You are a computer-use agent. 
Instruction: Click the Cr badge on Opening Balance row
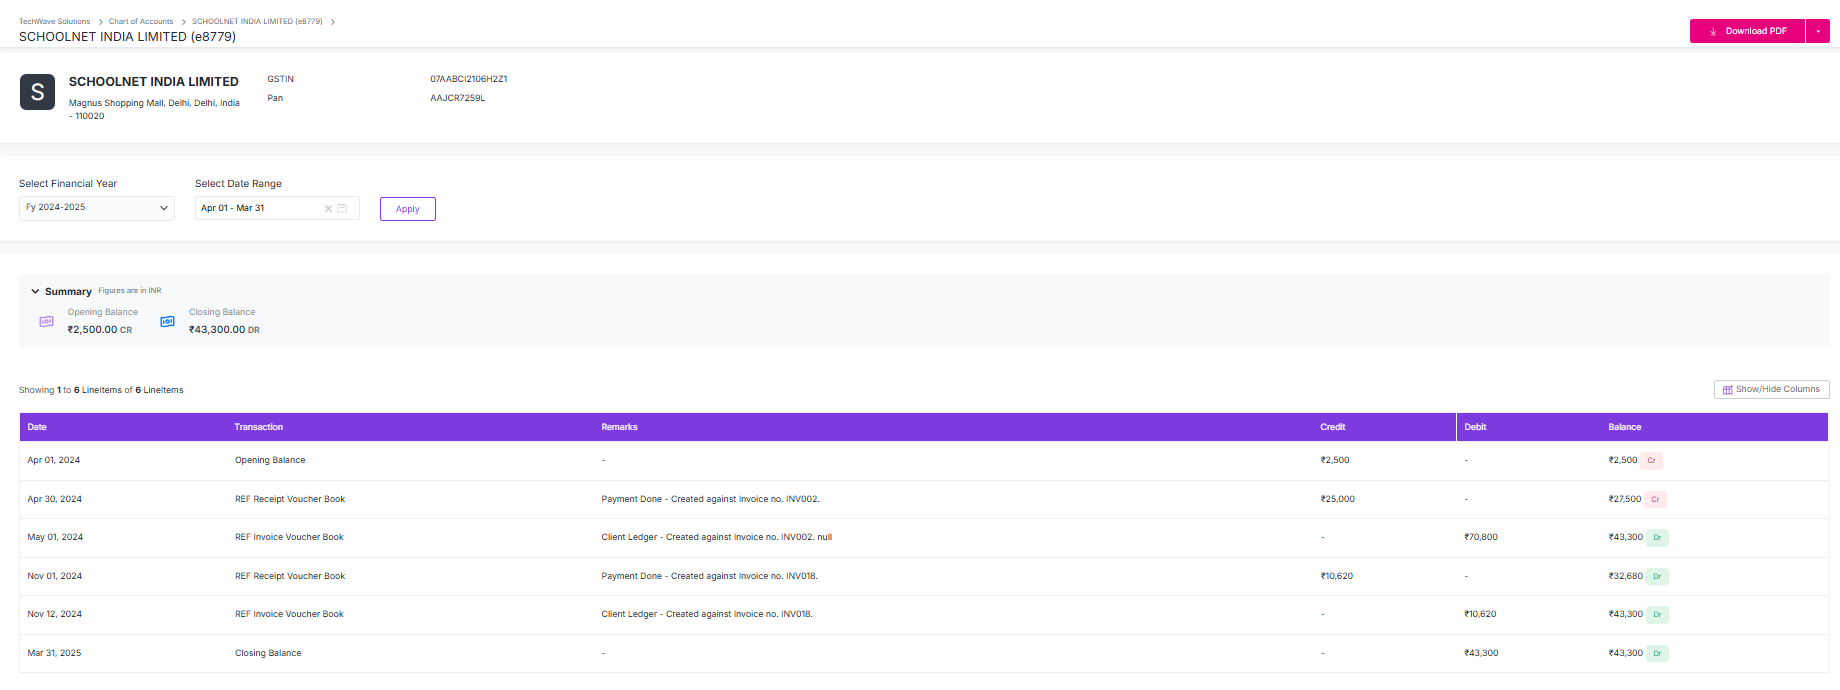pyautogui.click(x=1652, y=461)
